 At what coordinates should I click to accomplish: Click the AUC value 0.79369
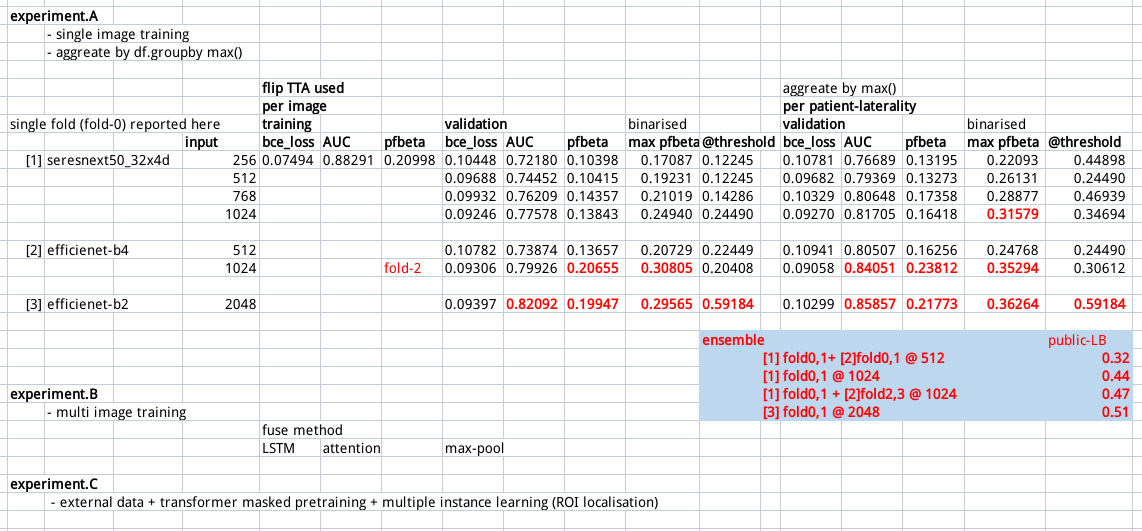870,178
